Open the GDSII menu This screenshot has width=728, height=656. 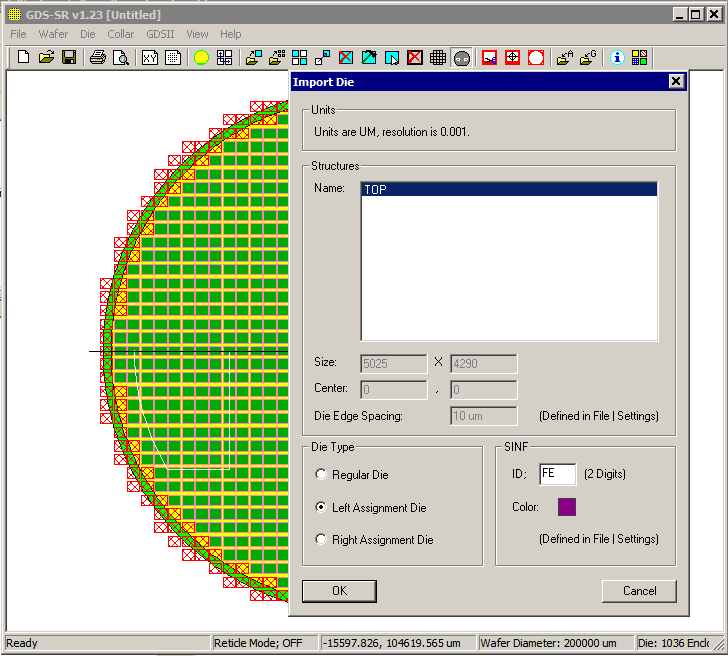click(160, 34)
